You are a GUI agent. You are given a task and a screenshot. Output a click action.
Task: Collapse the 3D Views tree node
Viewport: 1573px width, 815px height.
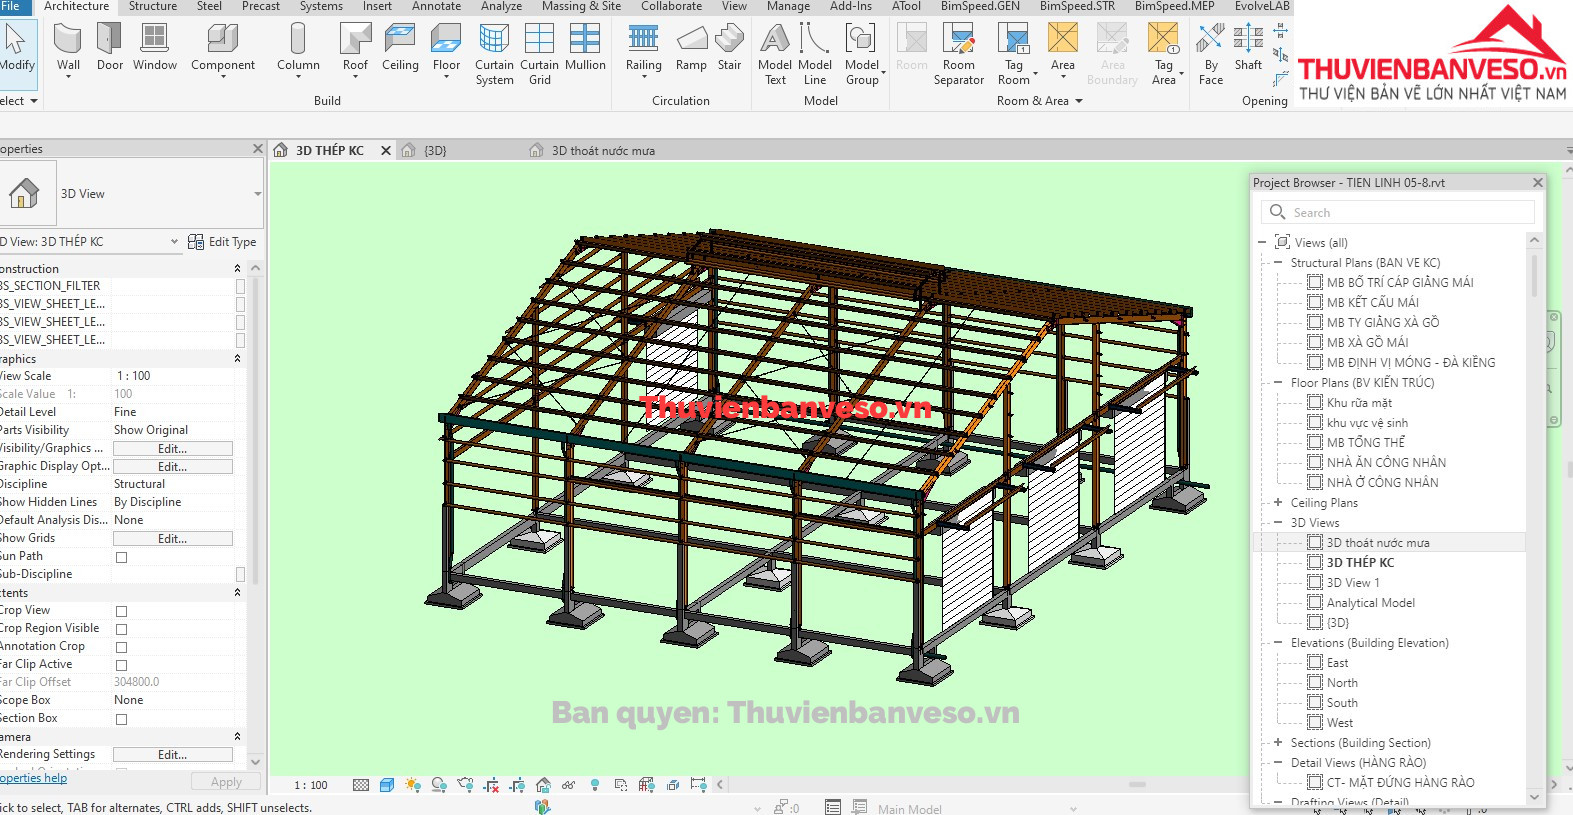1278,523
